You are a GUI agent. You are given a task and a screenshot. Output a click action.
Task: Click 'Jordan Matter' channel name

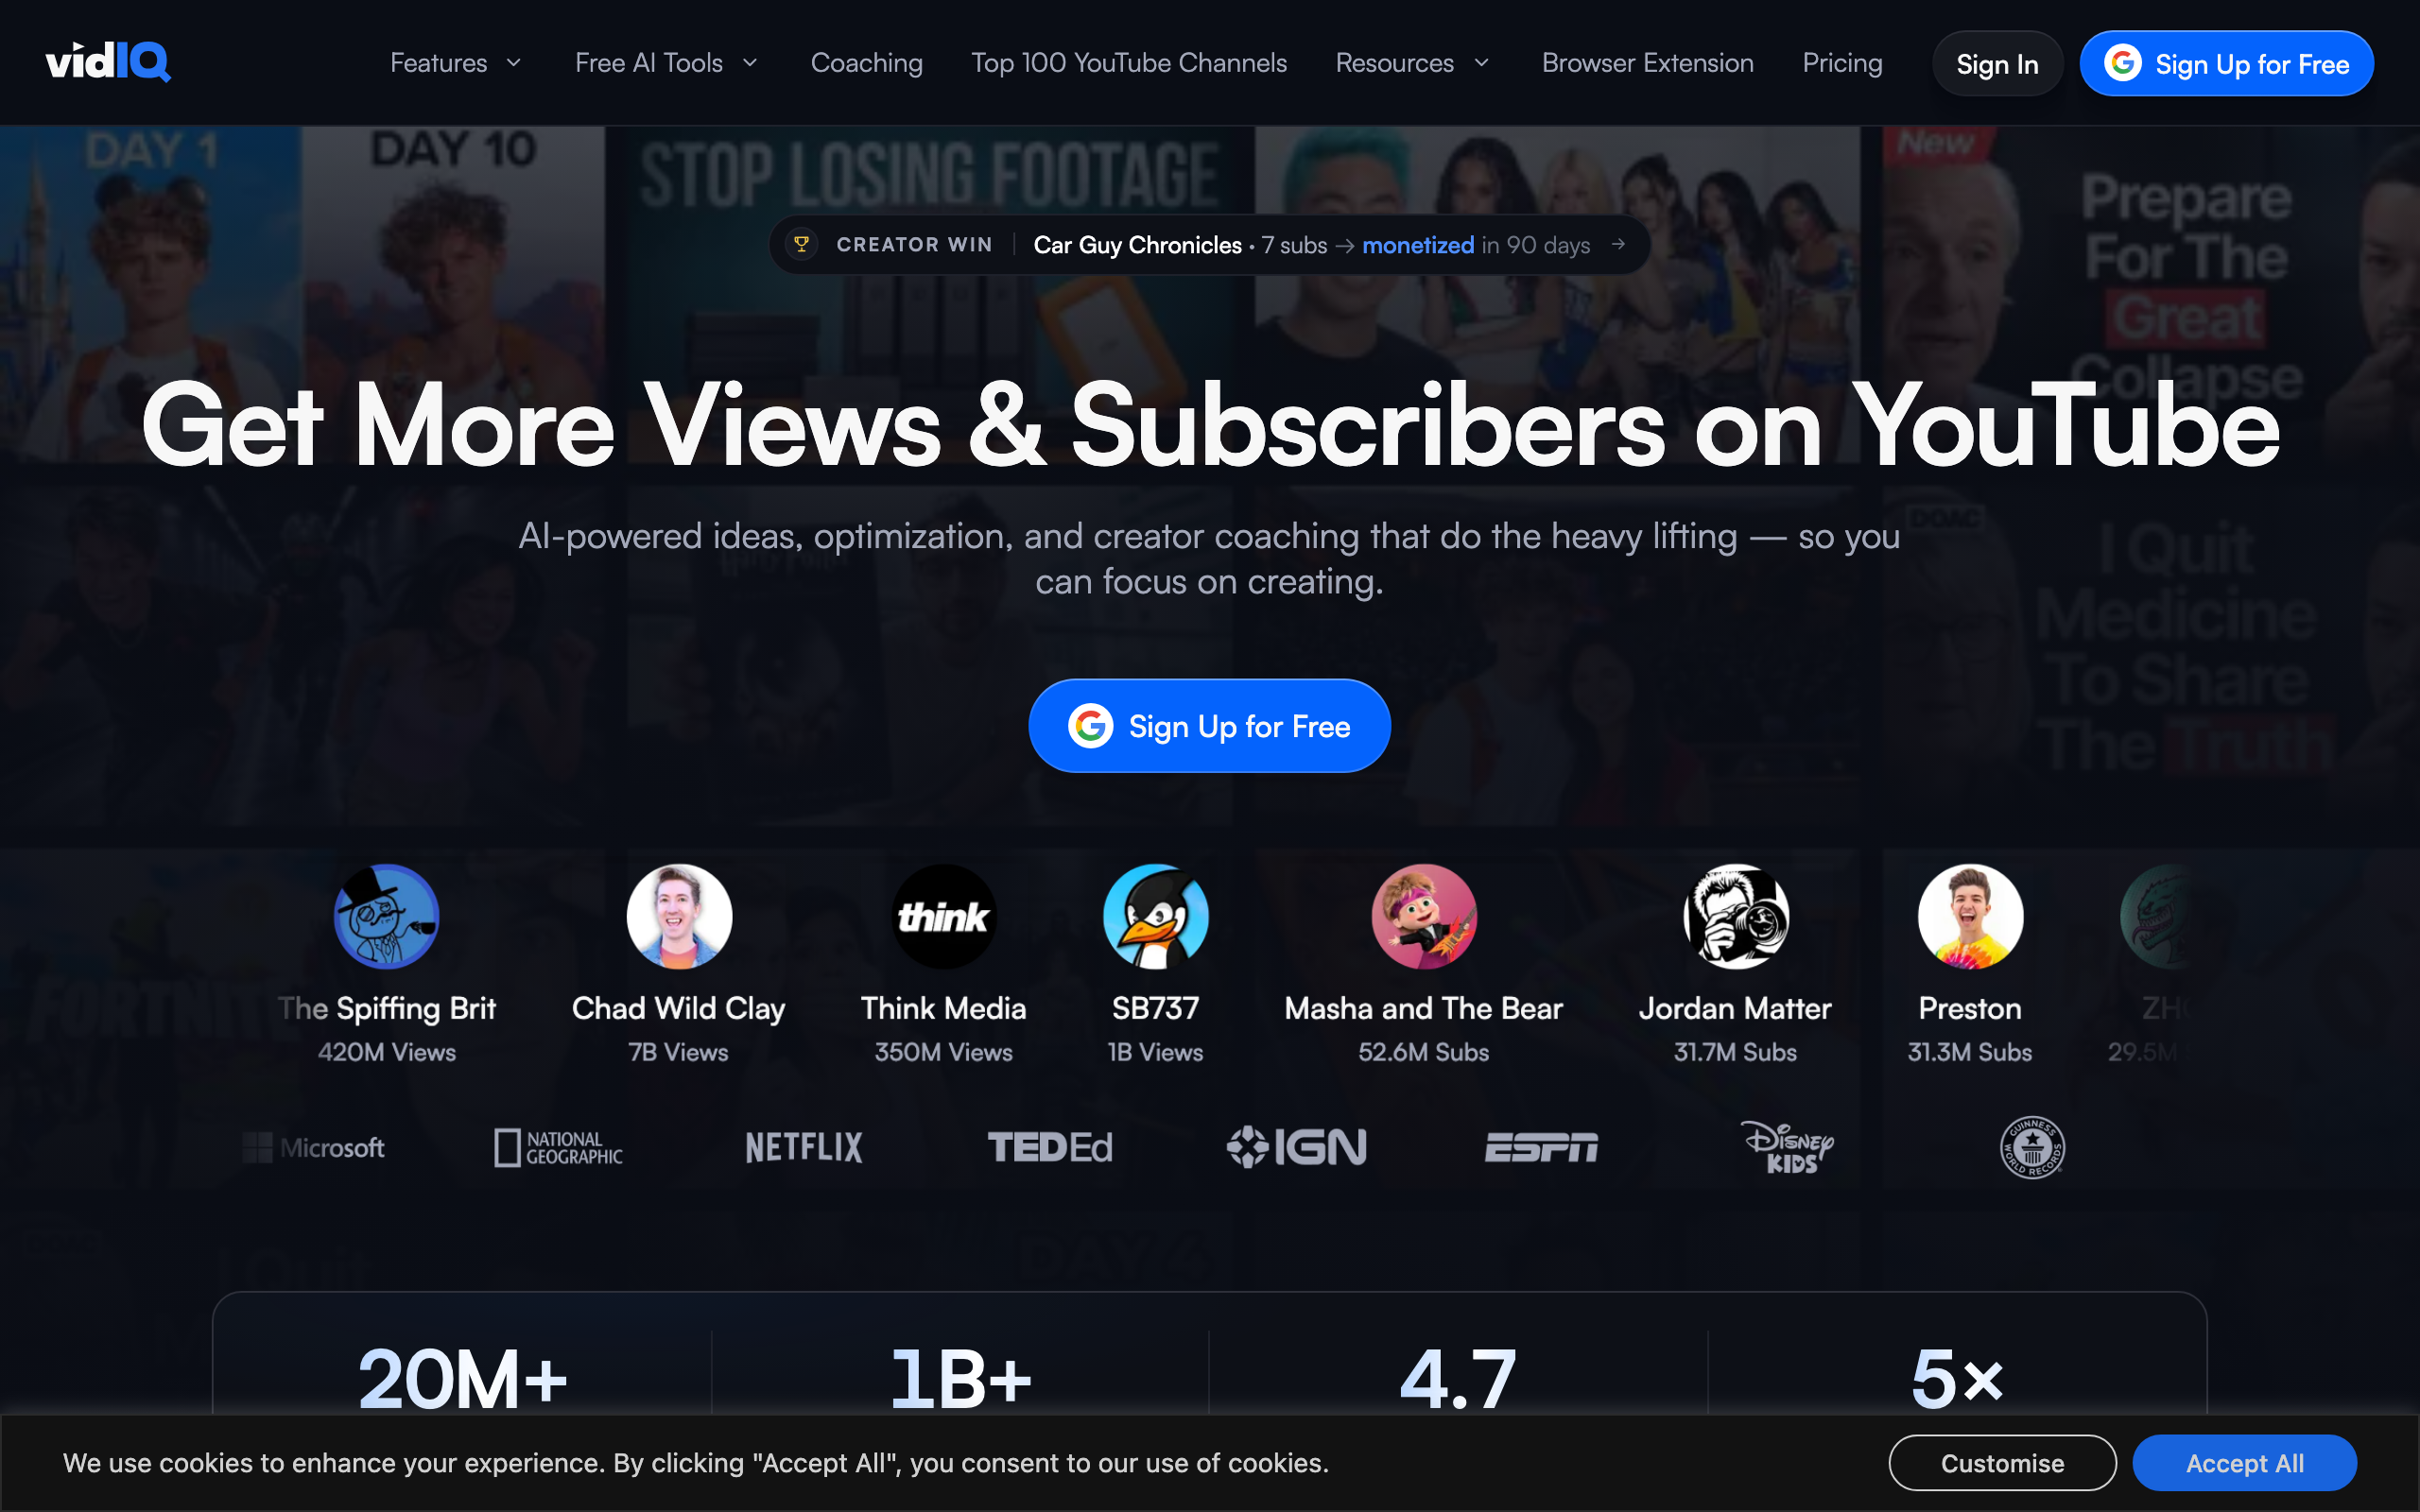(x=1736, y=1008)
